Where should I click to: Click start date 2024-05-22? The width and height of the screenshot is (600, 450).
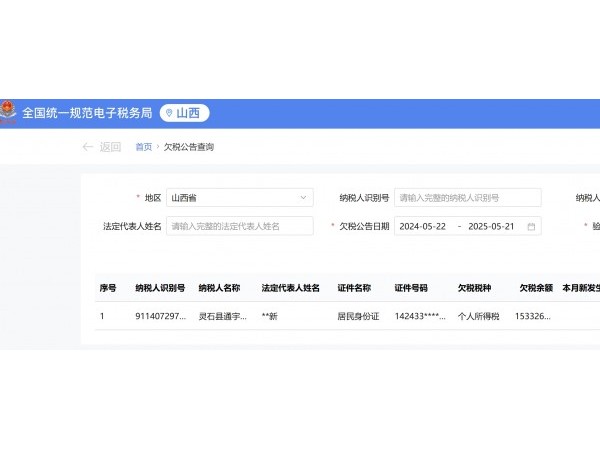tap(423, 226)
